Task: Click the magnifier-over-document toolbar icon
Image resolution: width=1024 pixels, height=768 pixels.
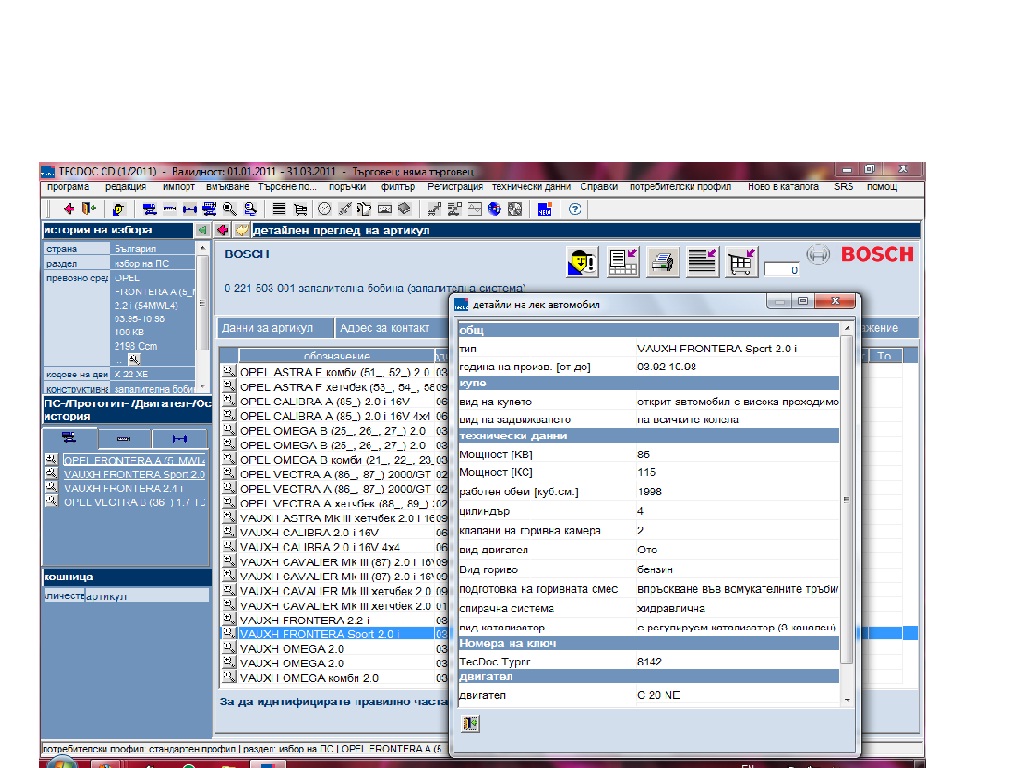Action: tap(250, 209)
